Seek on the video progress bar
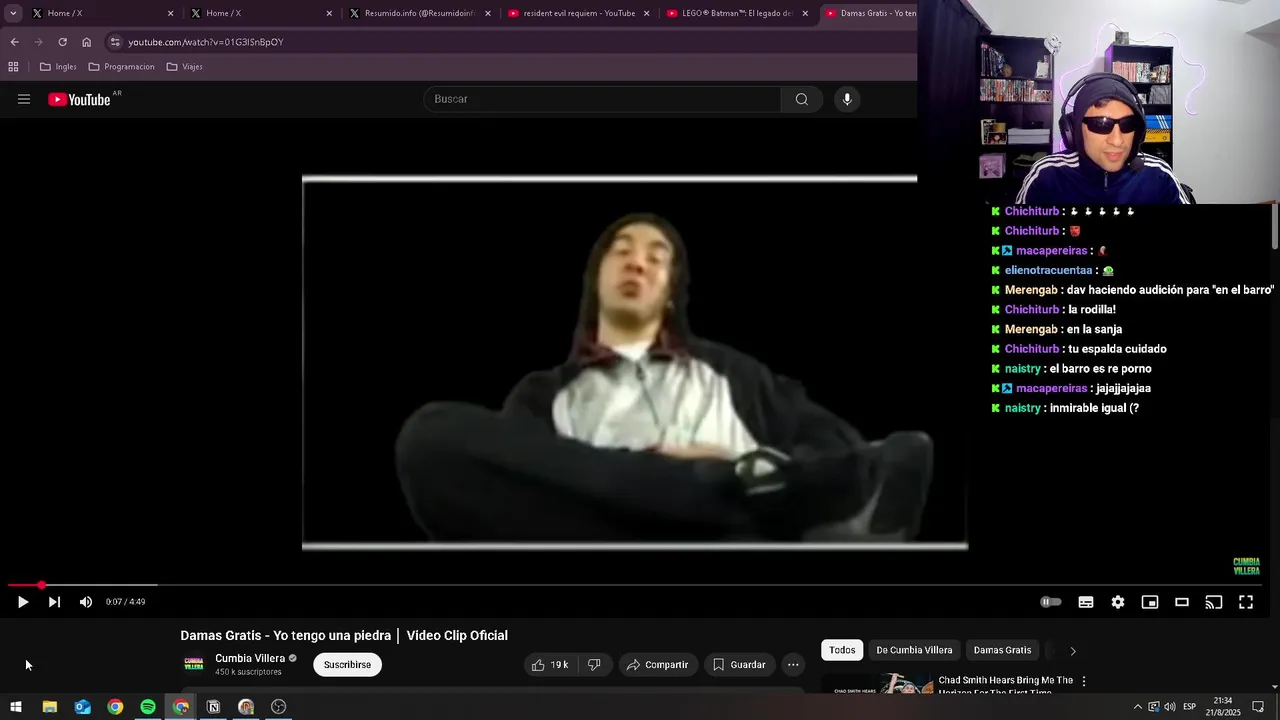 point(636,585)
